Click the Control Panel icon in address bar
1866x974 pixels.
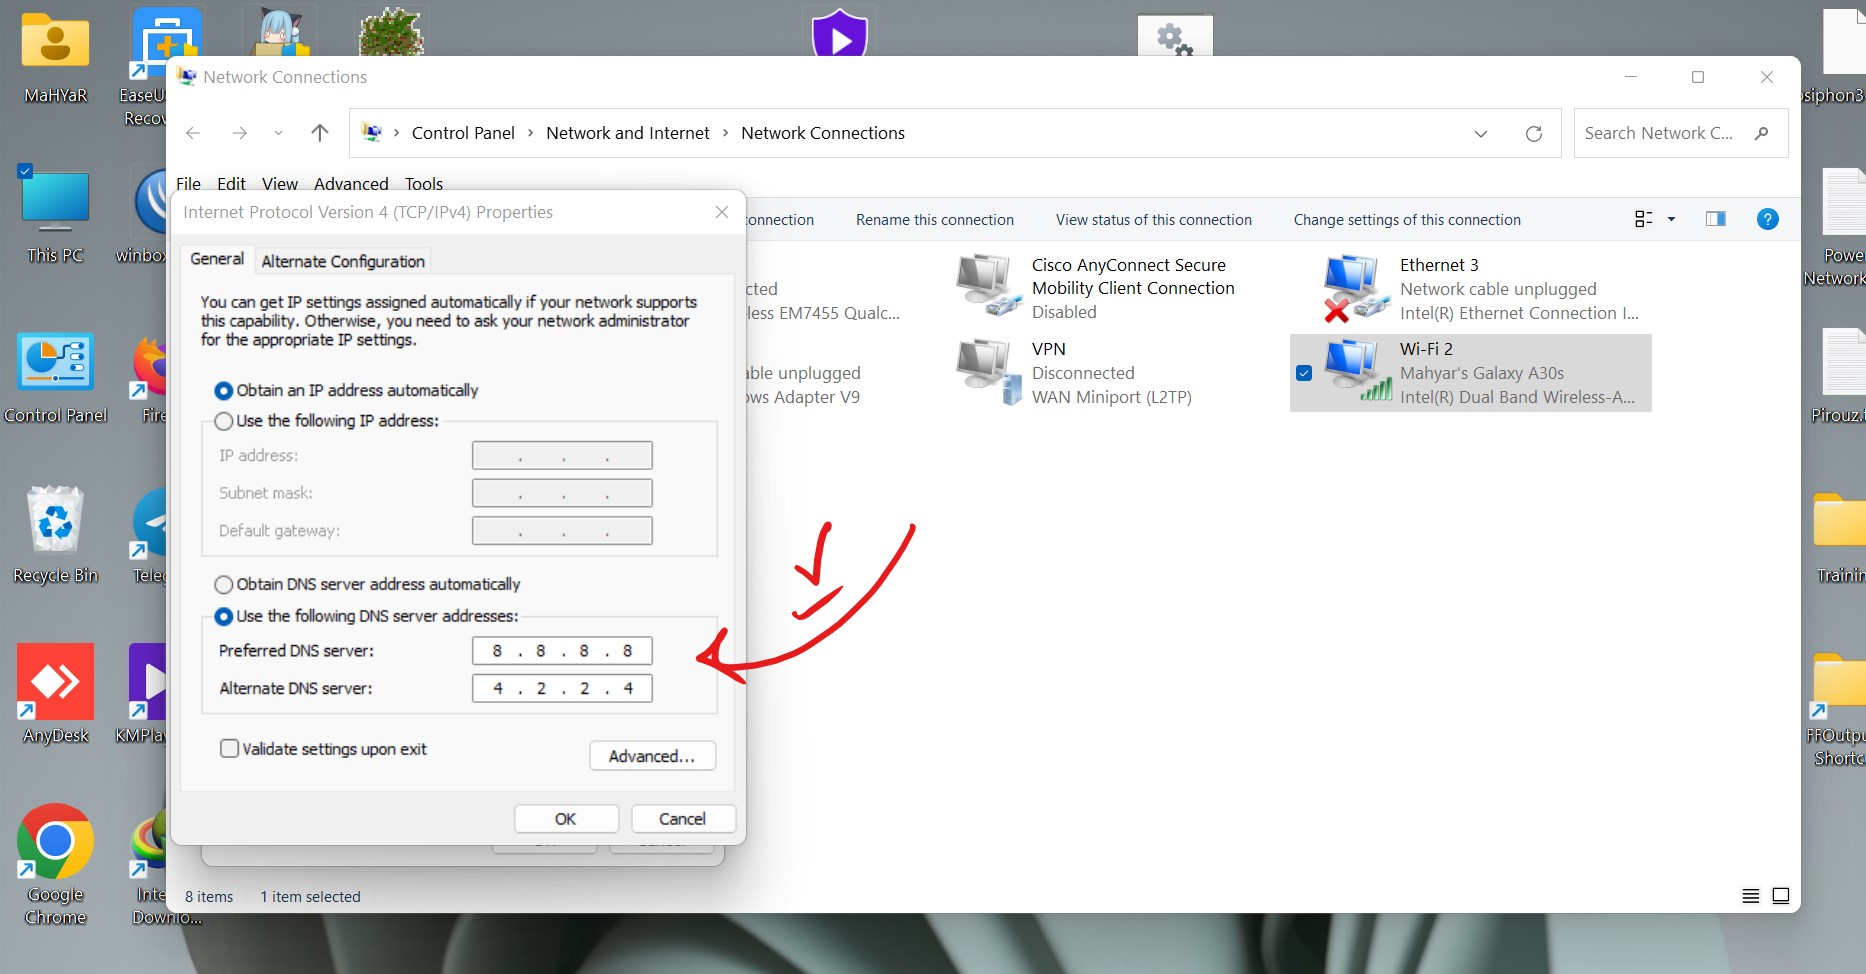tap(372, 132)
